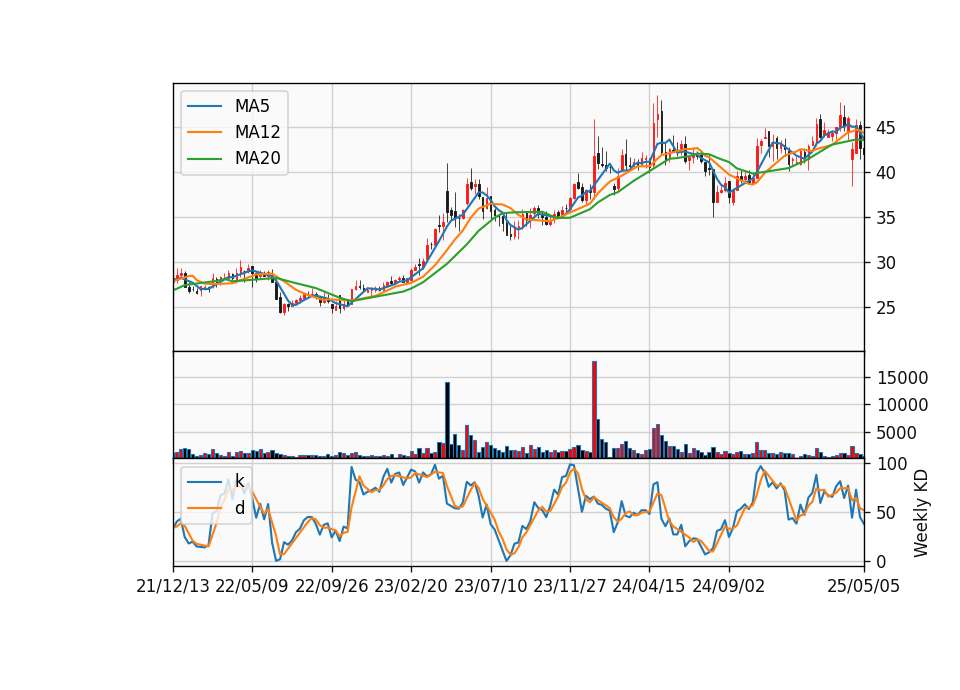
Task: Click the 45 price axis label
Action: 885,128
